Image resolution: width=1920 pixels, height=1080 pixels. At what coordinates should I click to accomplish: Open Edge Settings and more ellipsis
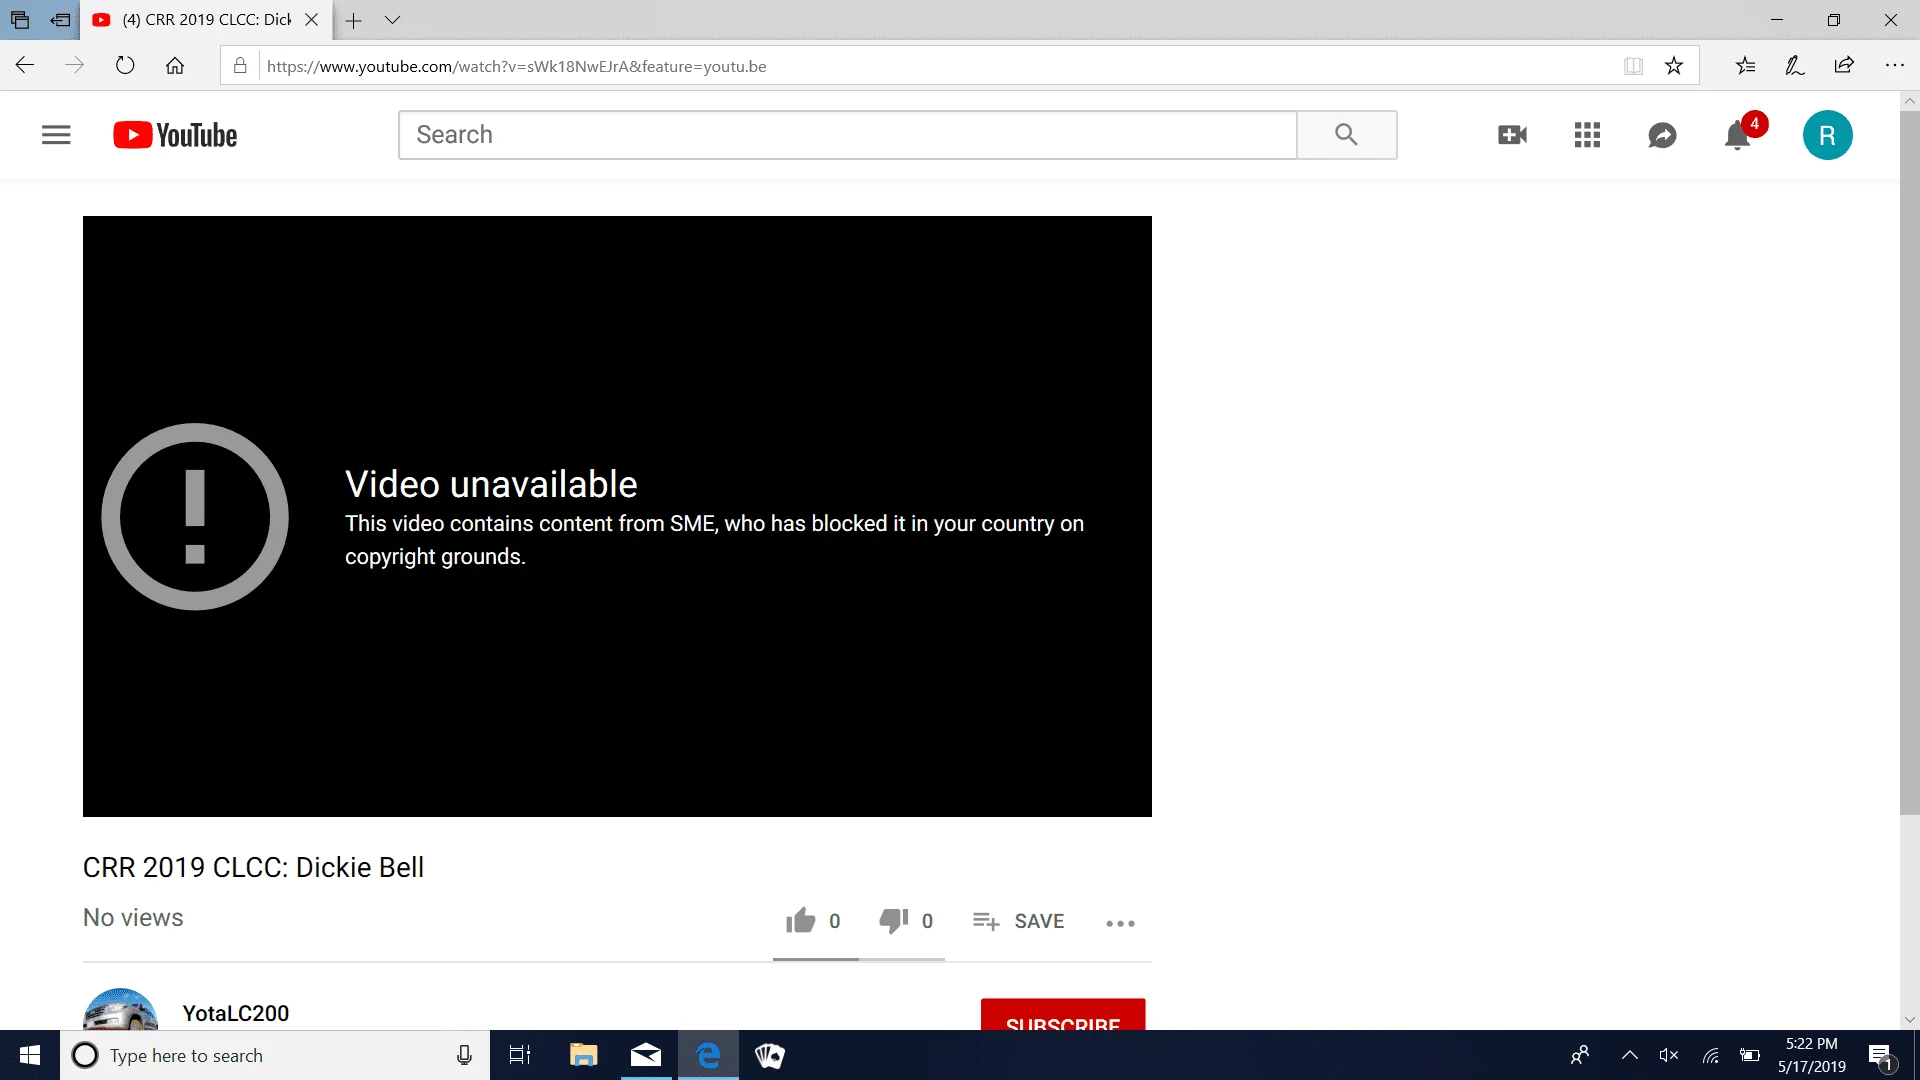click(1894, 66)
